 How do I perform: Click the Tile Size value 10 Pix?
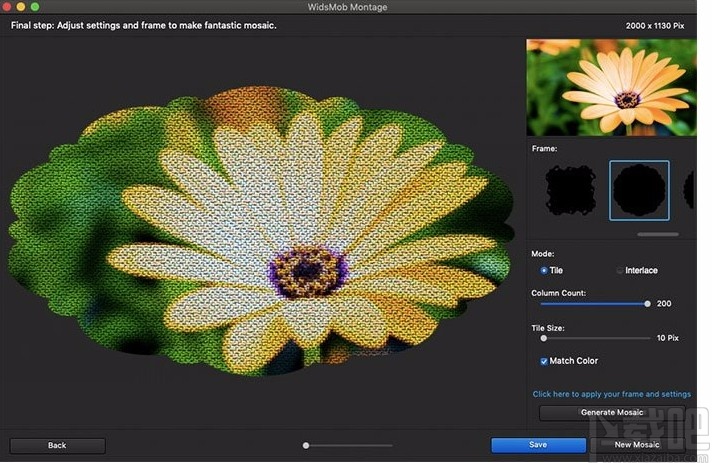click(x=668, y=338)
